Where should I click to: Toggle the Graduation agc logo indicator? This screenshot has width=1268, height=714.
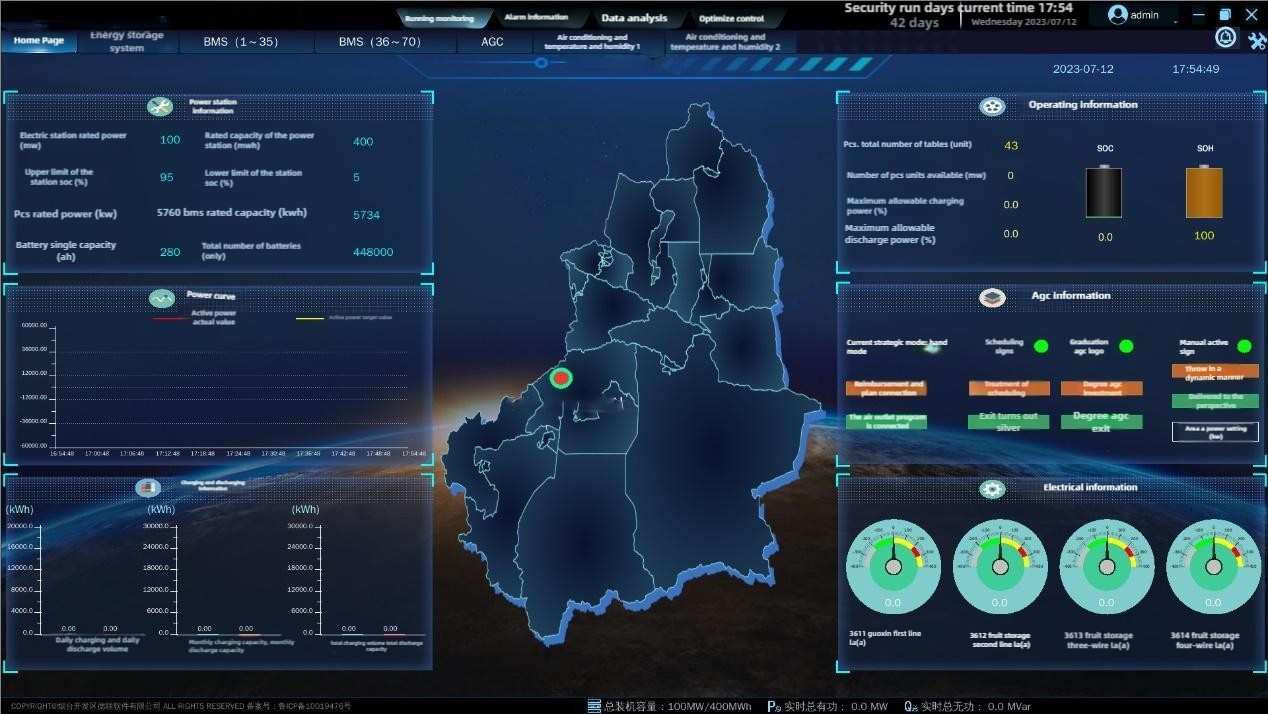click(x=1126, y=347)
